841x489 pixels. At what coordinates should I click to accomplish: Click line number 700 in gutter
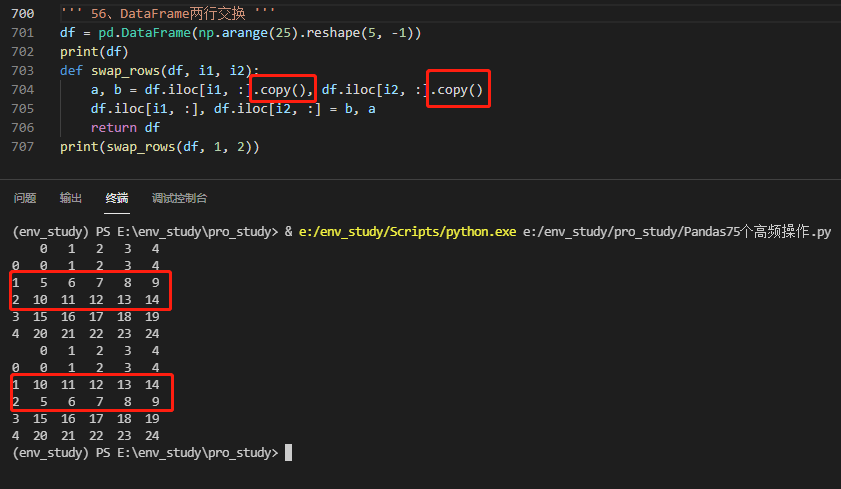tap(23, 13)
